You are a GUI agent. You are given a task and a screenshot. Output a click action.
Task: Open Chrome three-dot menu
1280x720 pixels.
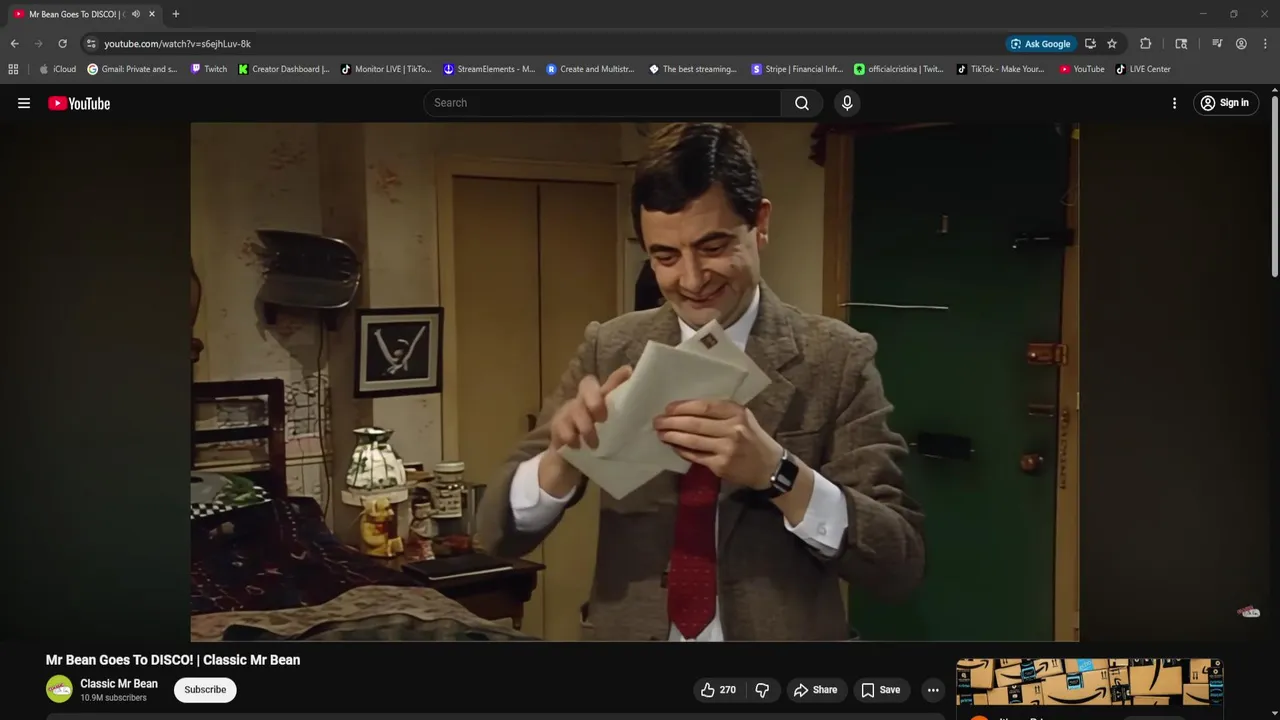point(1266,44)
